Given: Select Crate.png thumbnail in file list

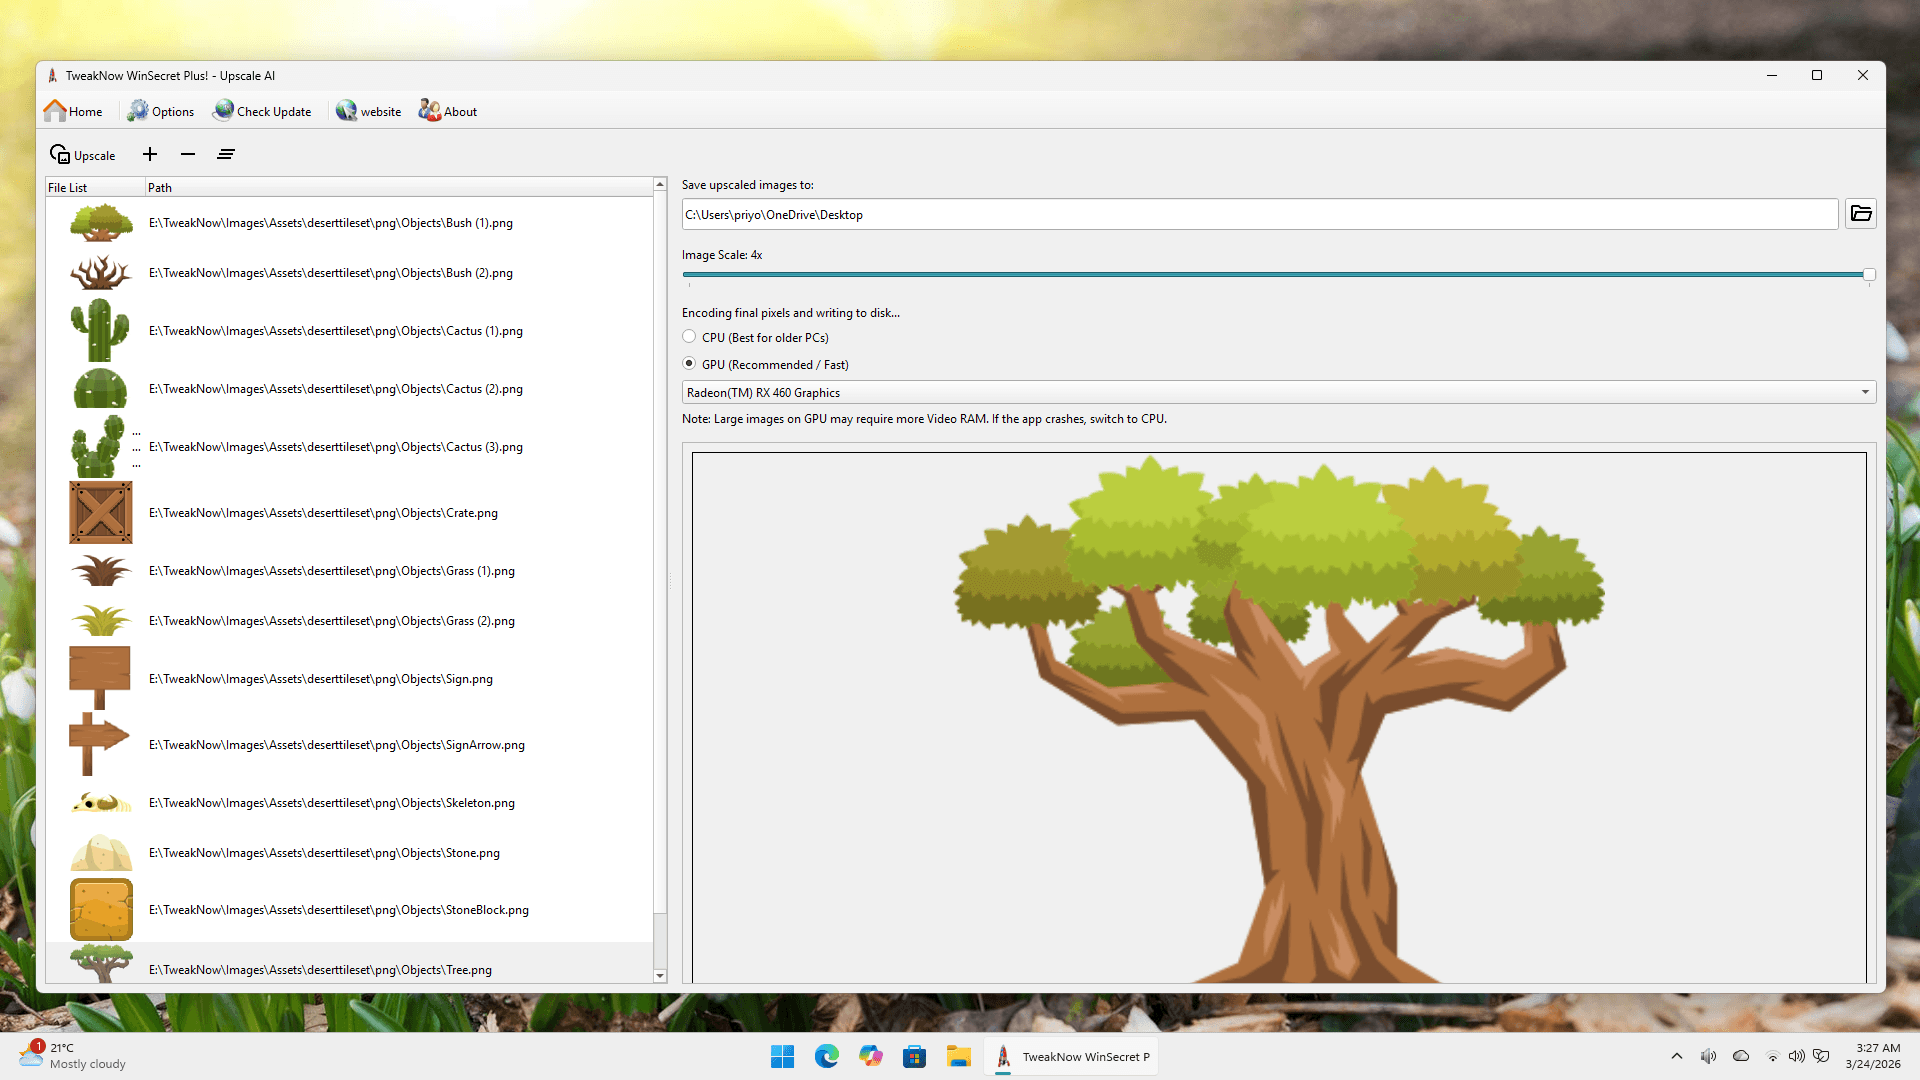Looking at the screenshot, I should 100,513.
